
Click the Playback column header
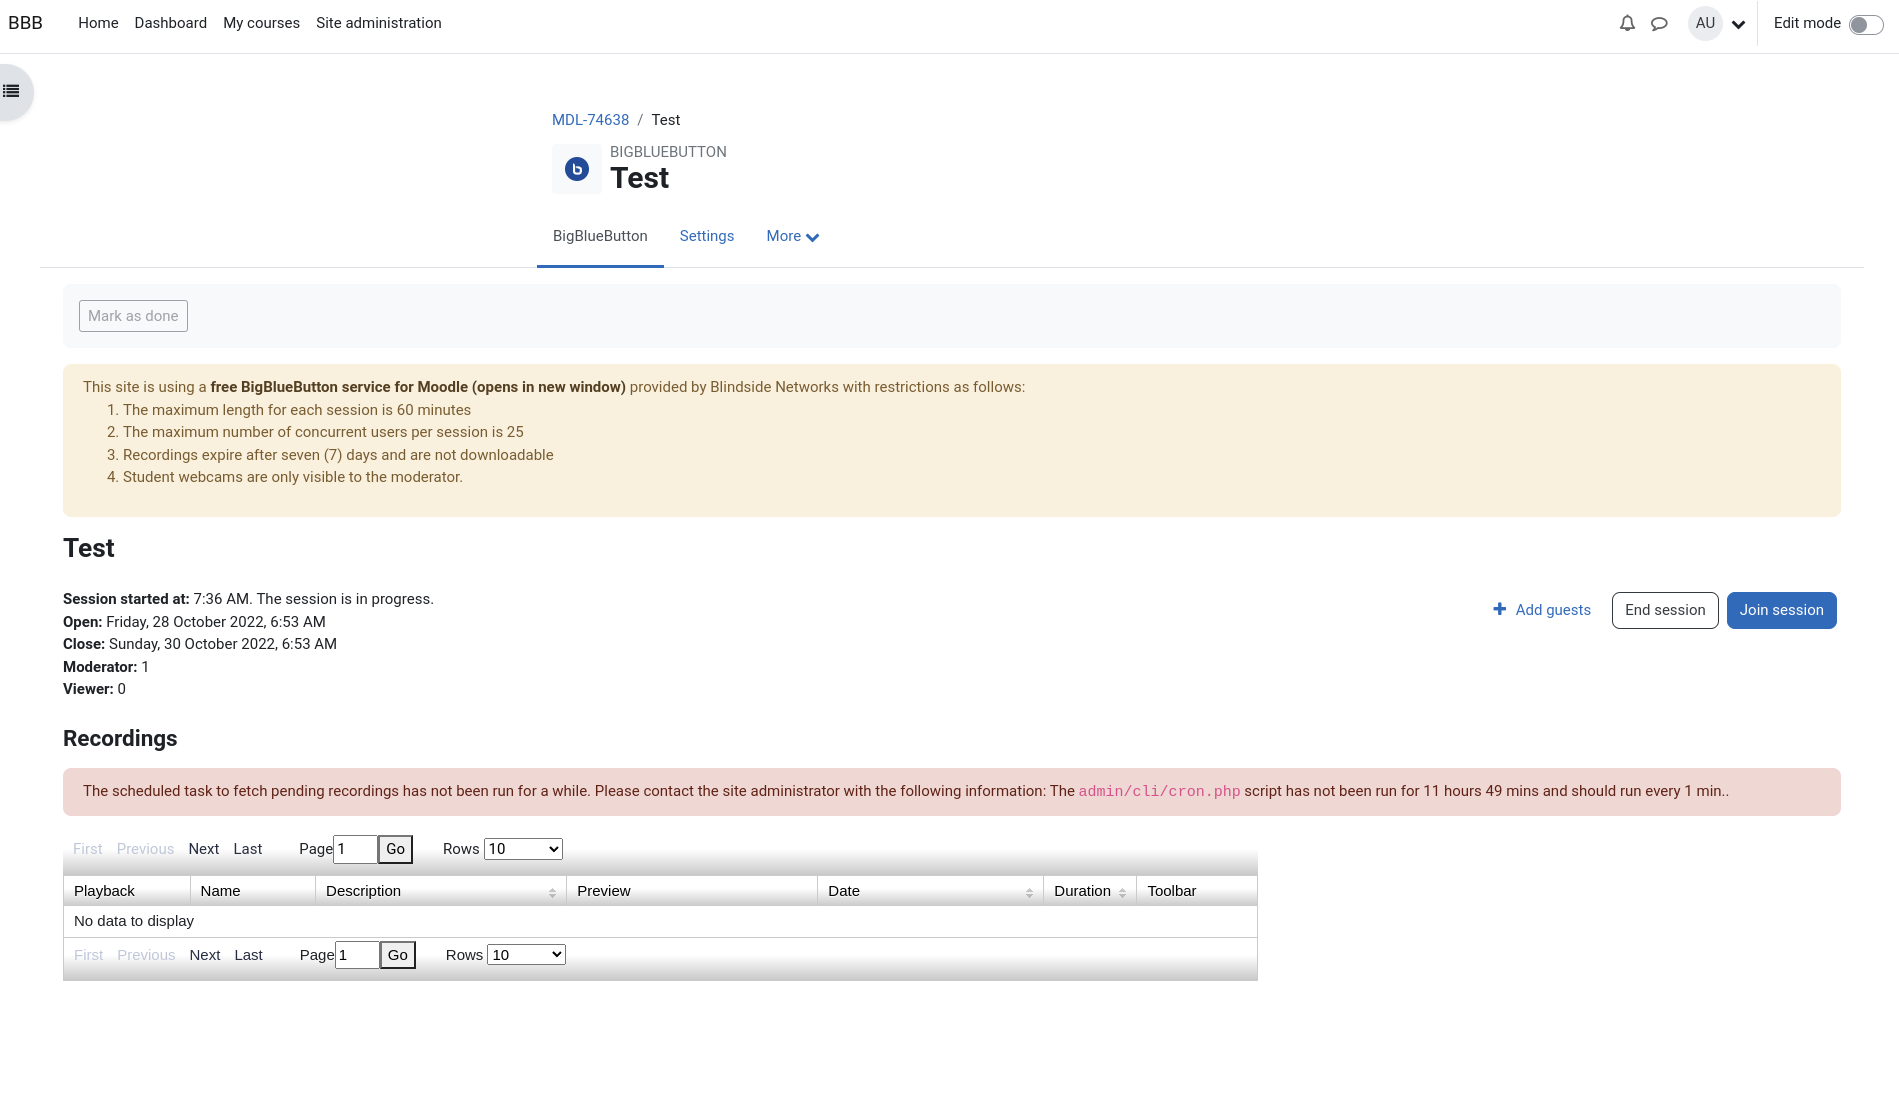pos(126,891)
